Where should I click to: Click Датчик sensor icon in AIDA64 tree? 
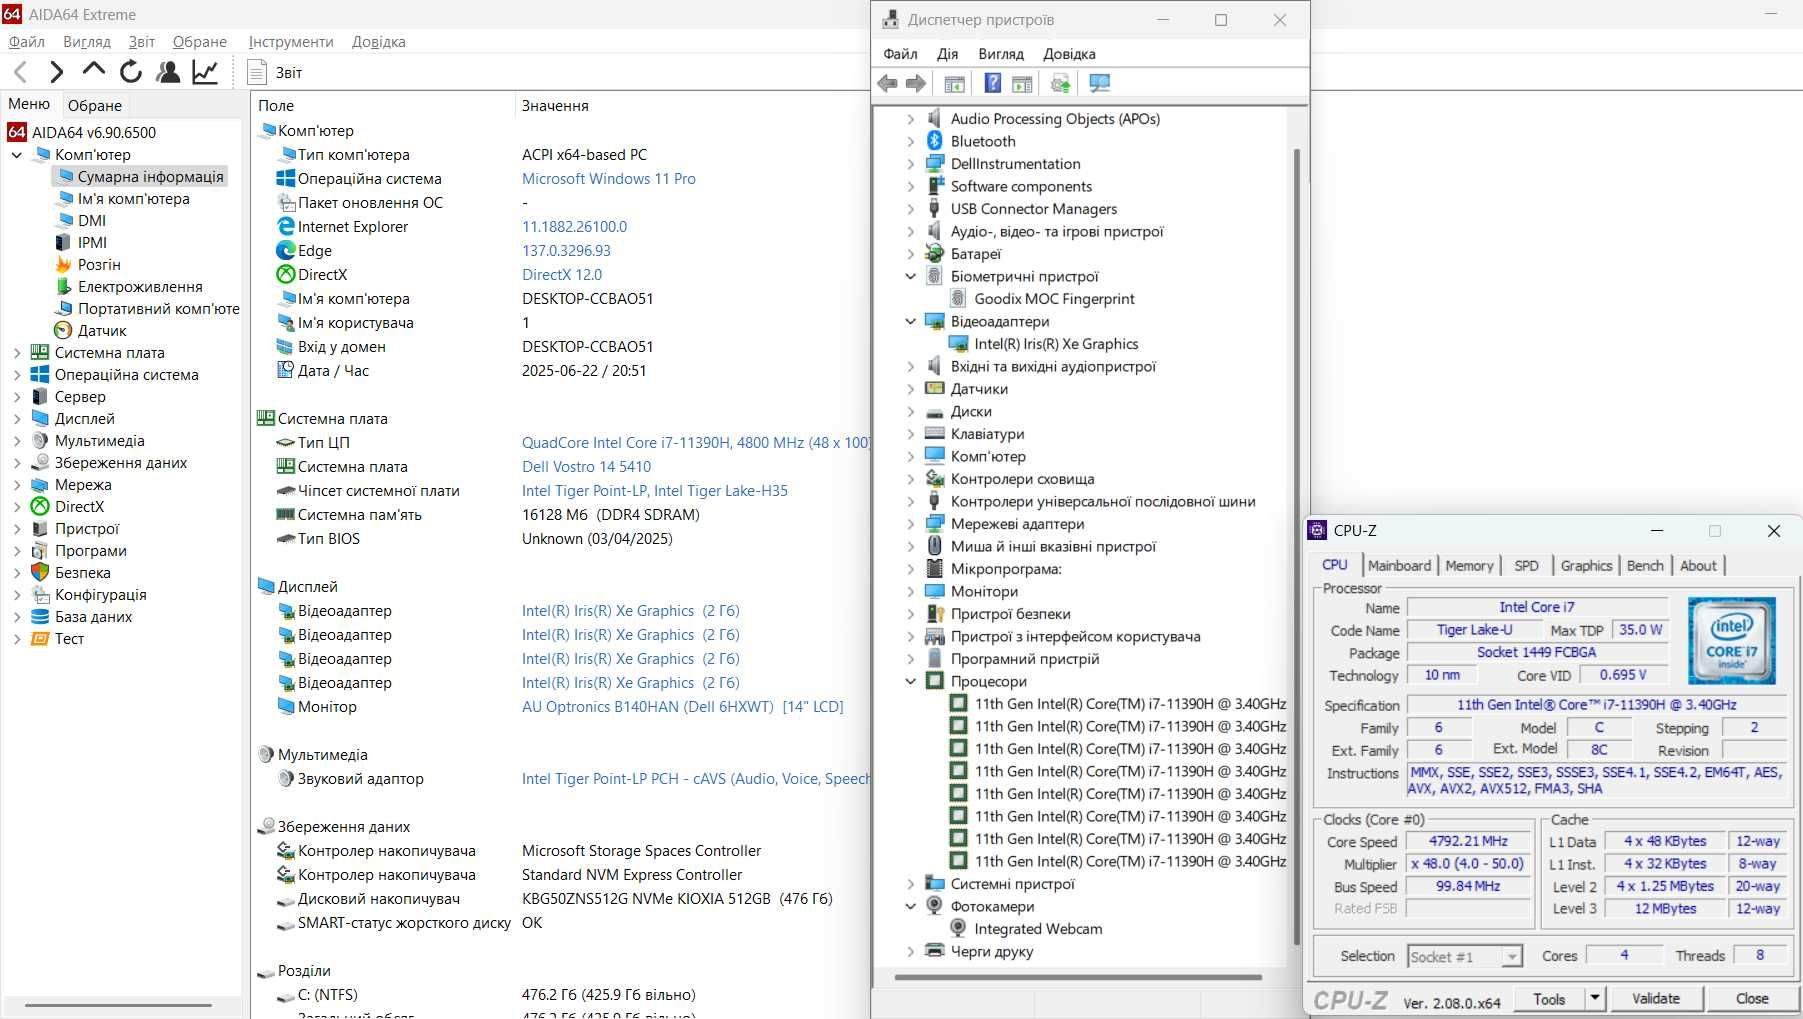click(x=63, y=330)
